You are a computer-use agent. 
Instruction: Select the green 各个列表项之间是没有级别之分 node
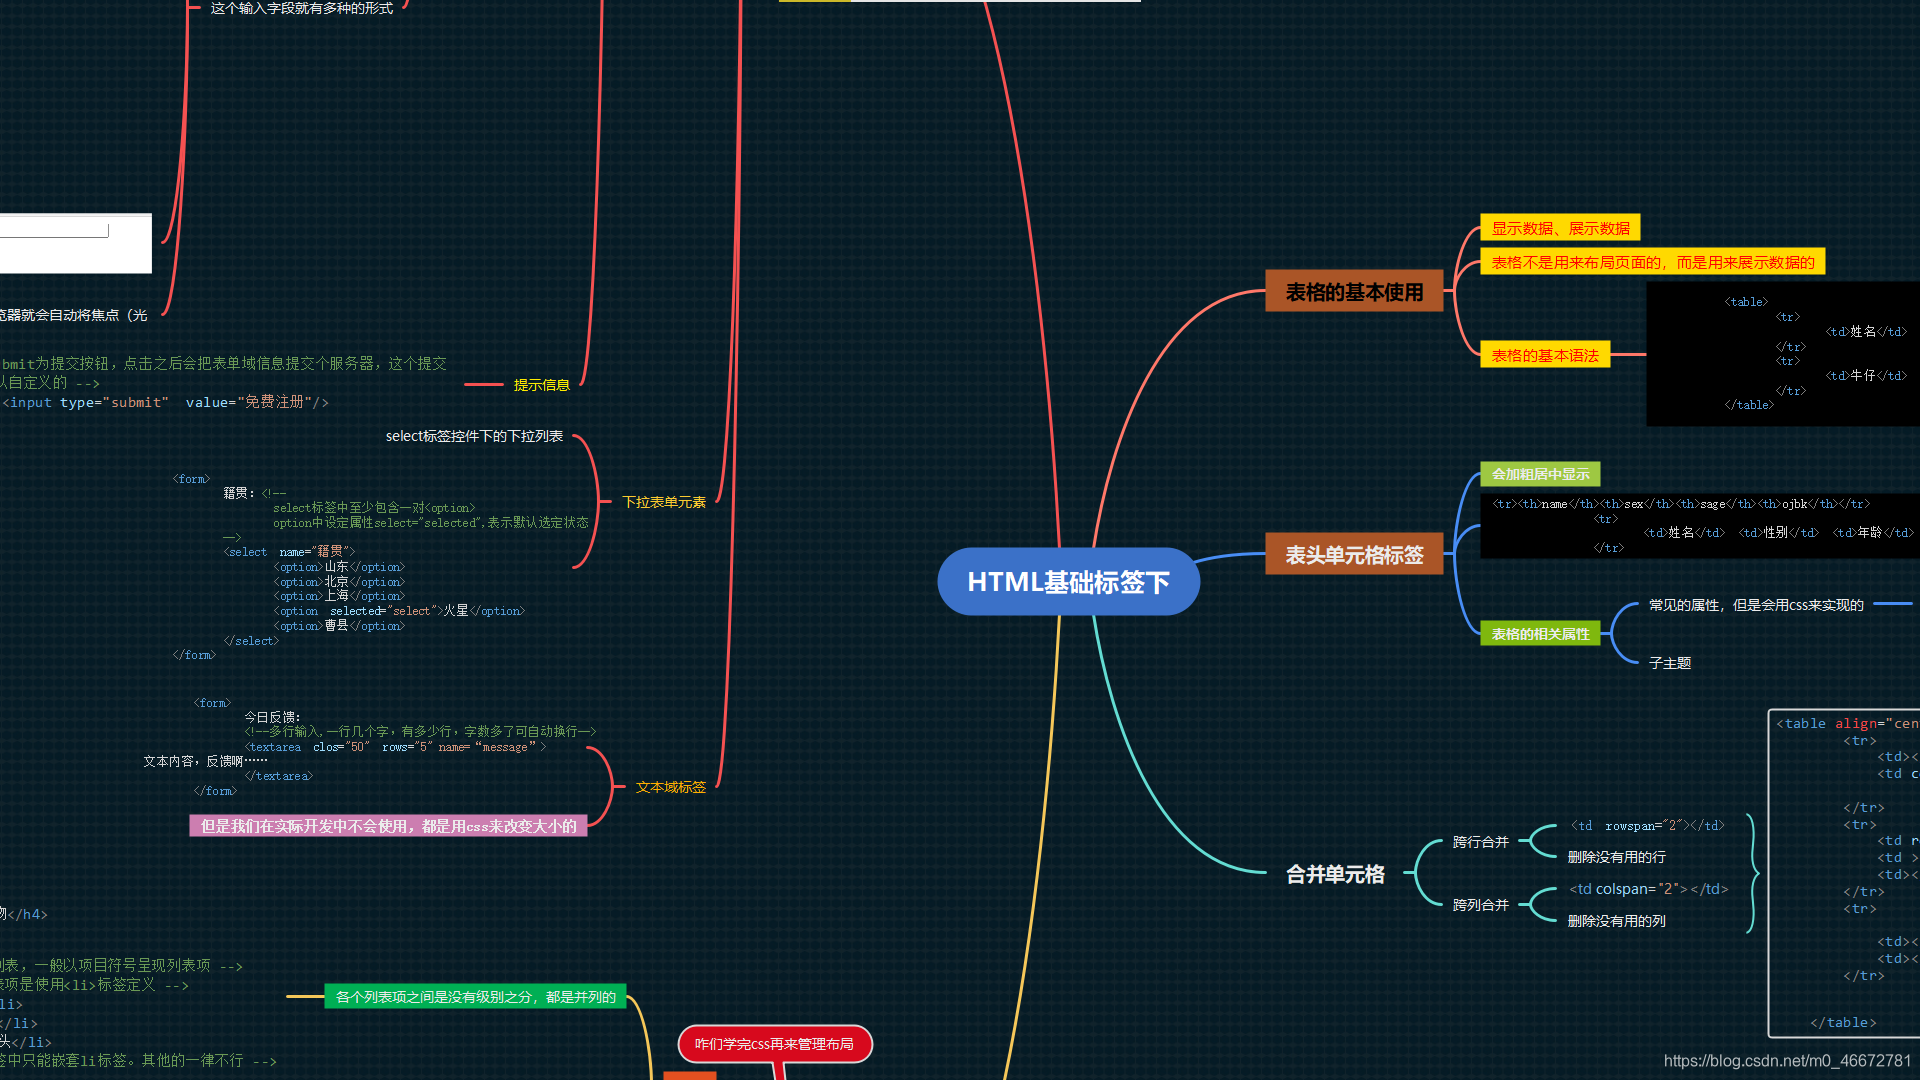coord(475,997)
